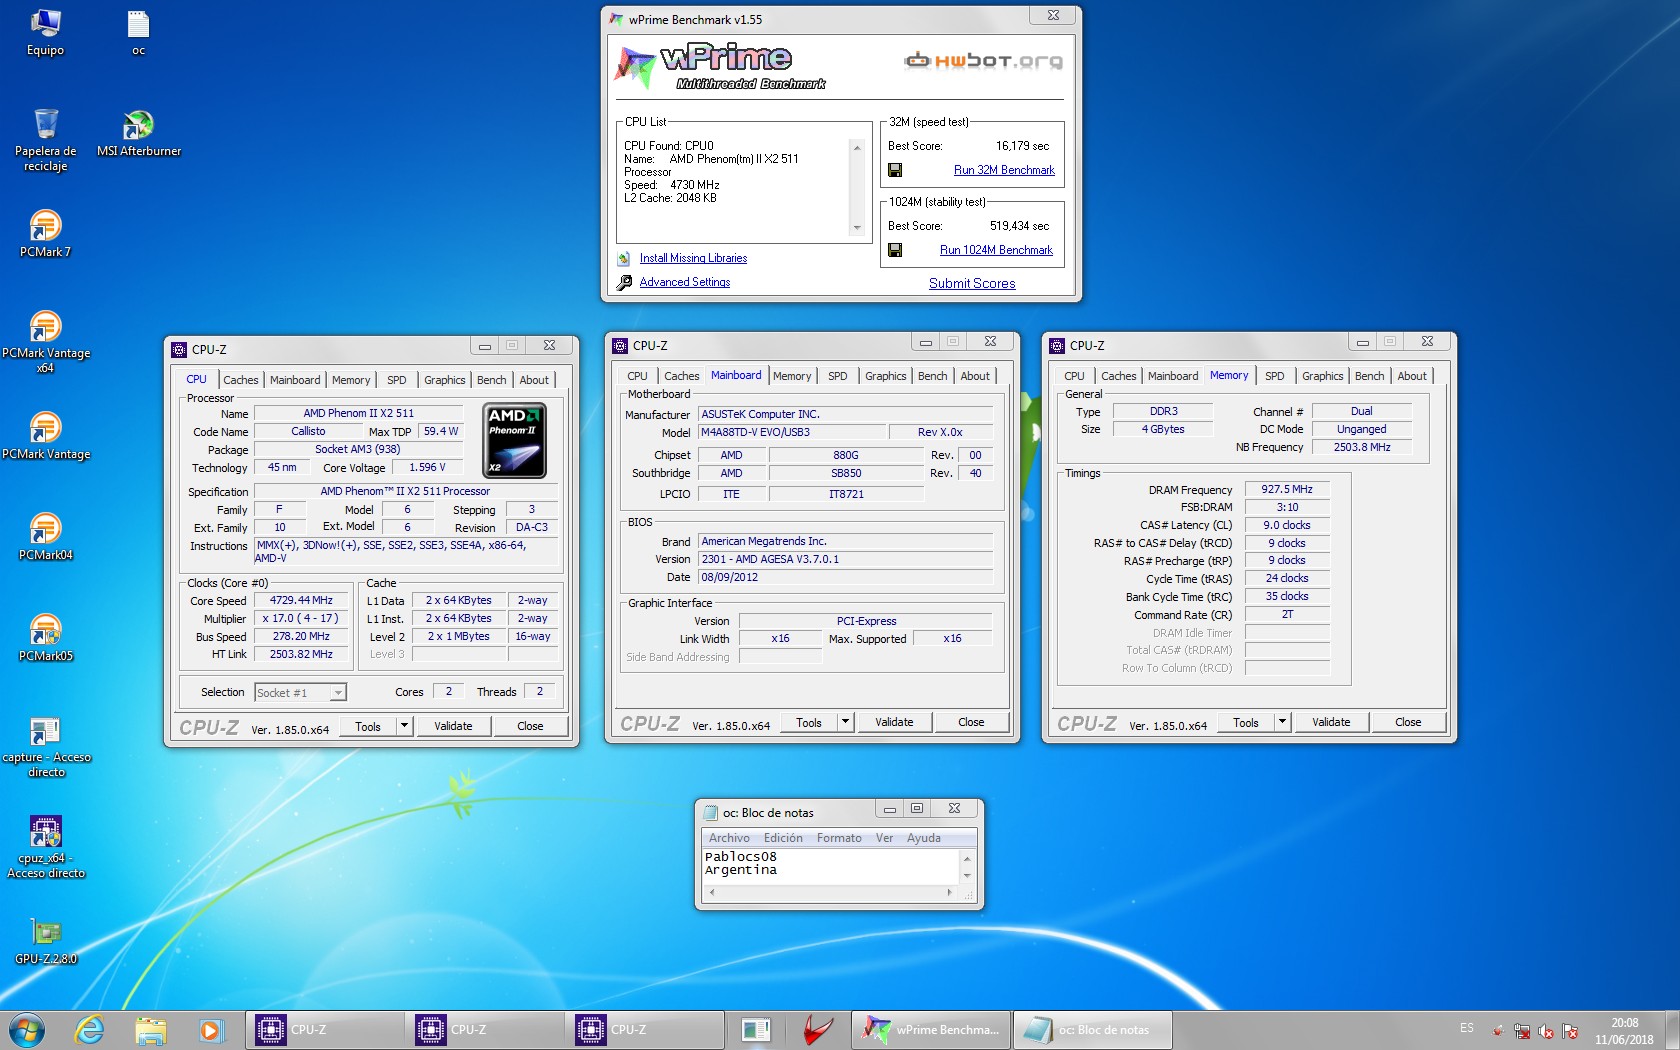This screenshot has height=1050, width=1680.
Task: Click the wPrime CPU List scrollbar
Action: [856, 187]
